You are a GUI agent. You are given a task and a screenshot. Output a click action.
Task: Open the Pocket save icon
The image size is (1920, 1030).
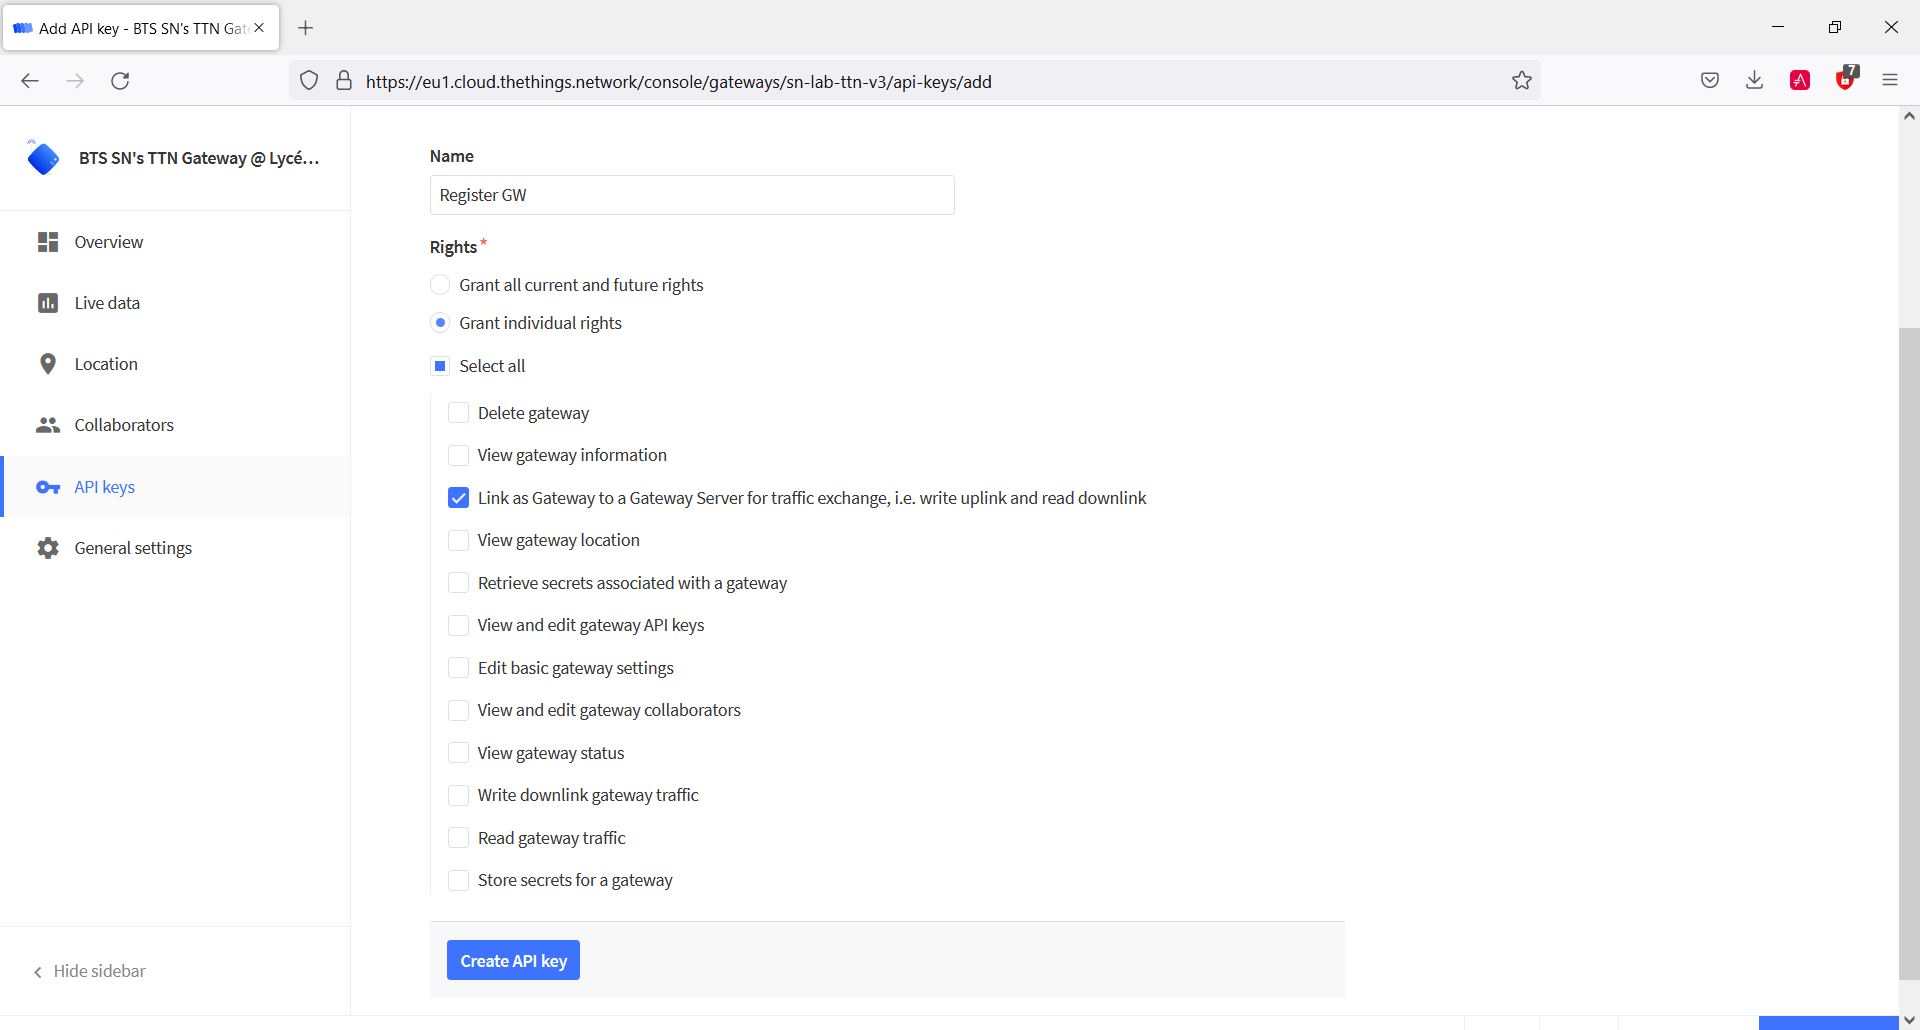[x=1710, y=81]
